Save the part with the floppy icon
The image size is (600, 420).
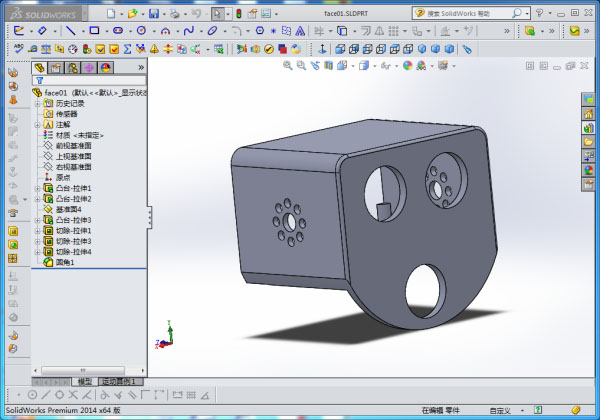154,14
